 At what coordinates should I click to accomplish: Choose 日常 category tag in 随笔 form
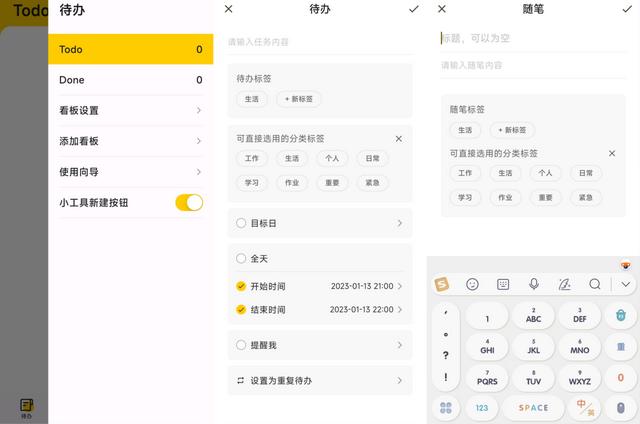tap(586, 173)
